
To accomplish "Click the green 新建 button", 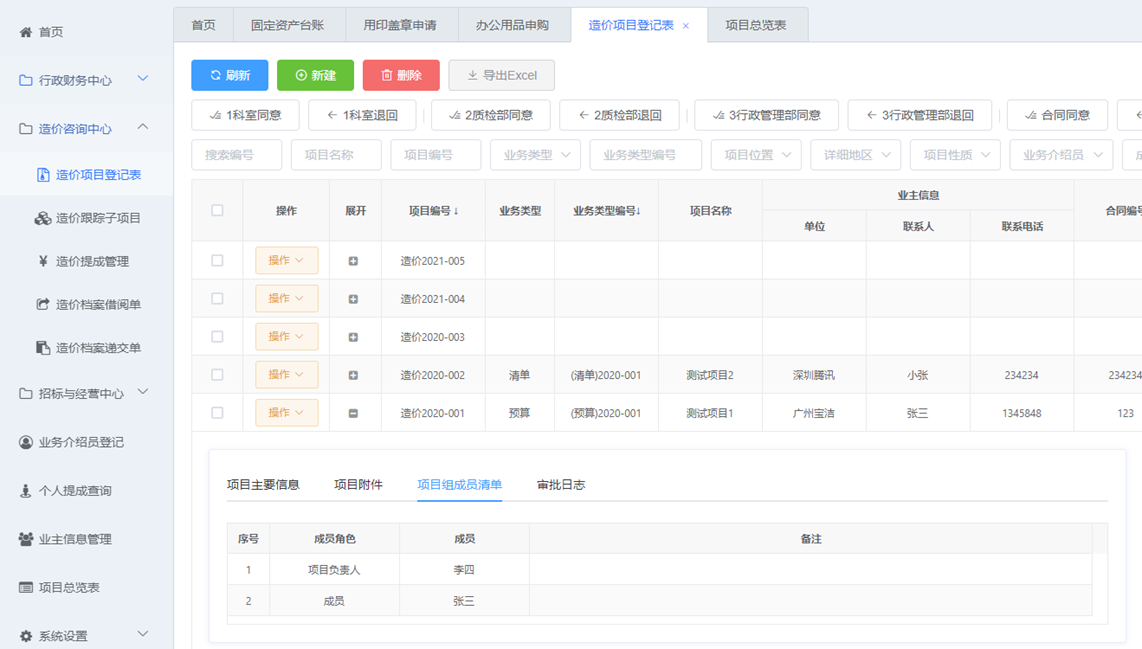I will coord(315,75).
